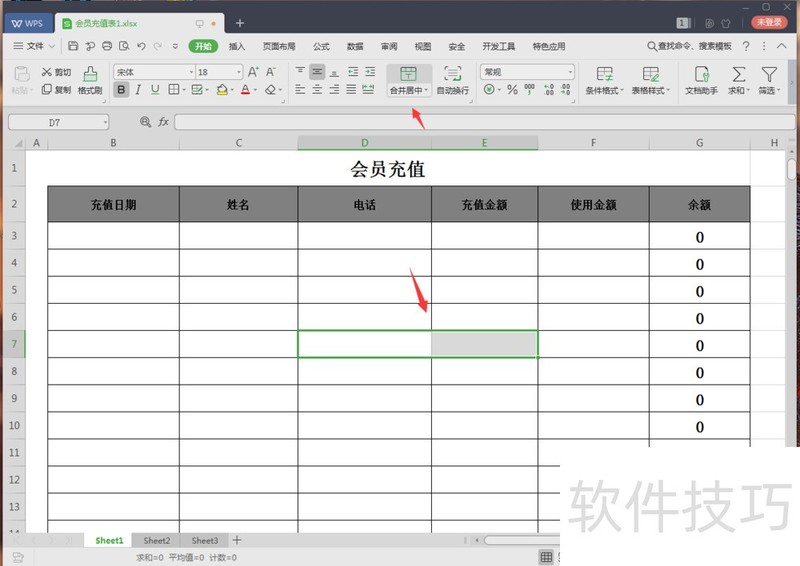Expand the borders dropdown arrow
The width and height of the screenshot is (800, 566).
click(x=184, y=90)
